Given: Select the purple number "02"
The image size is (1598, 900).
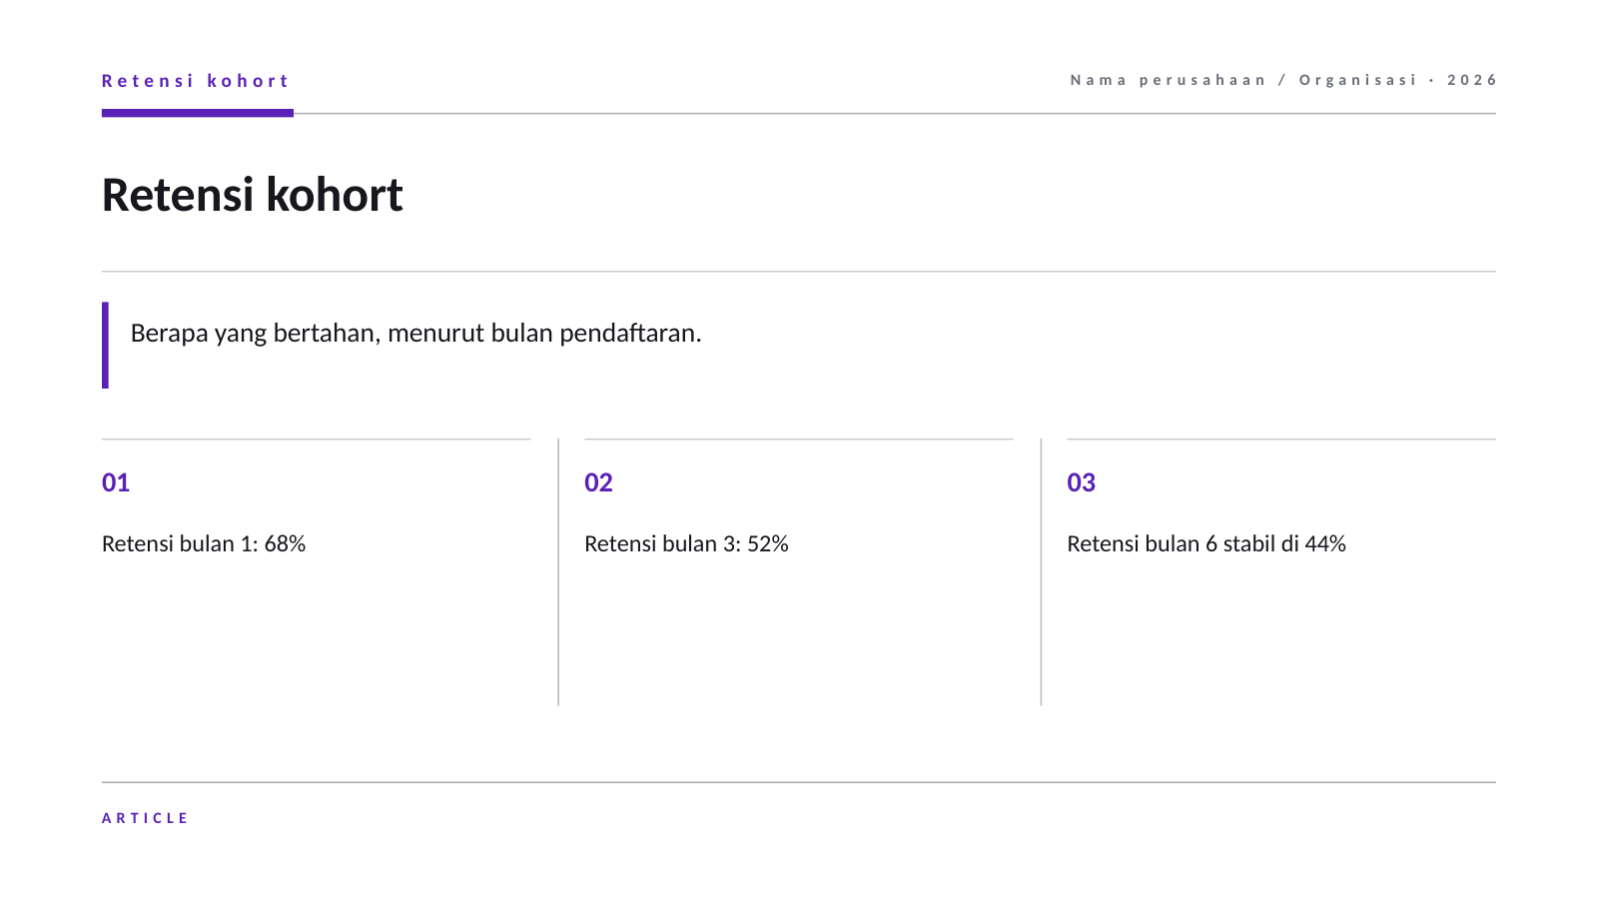Looking at the screenshot, I should tap(598, 483).
